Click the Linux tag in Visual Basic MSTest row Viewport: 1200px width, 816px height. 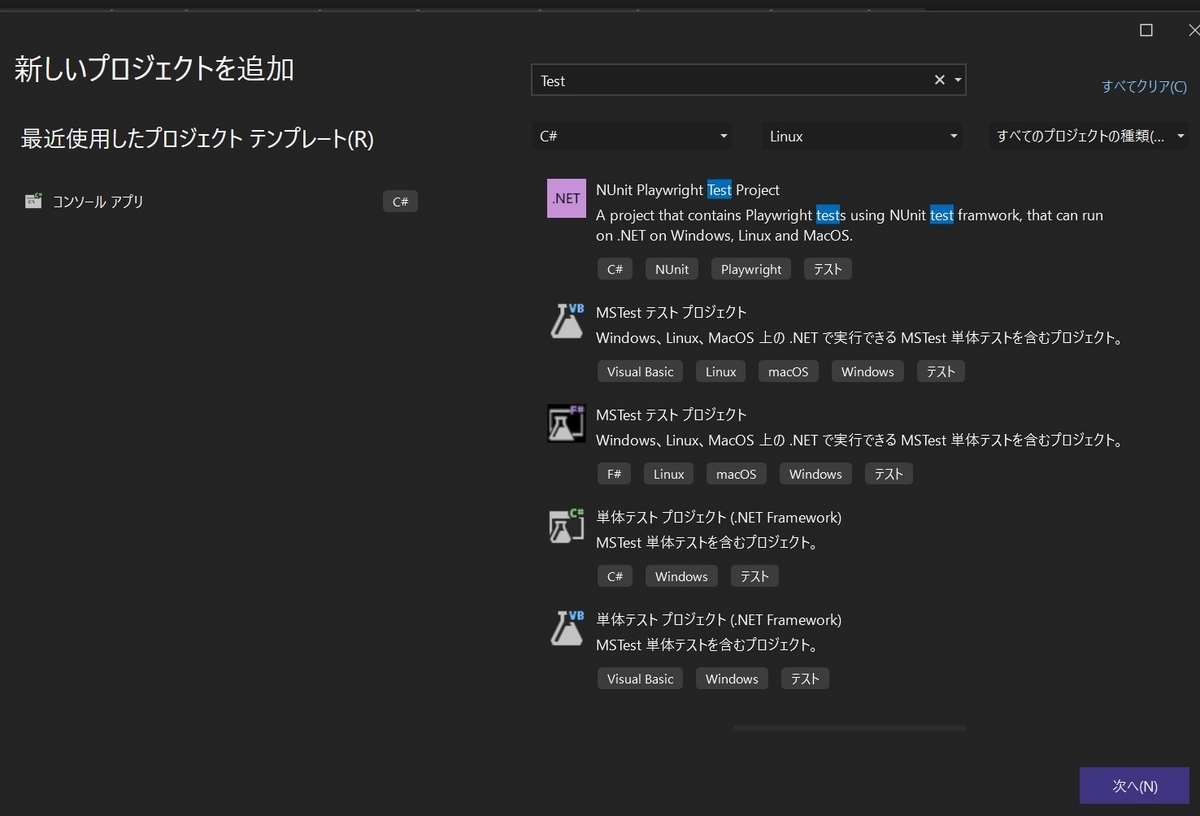click(721, 371)
